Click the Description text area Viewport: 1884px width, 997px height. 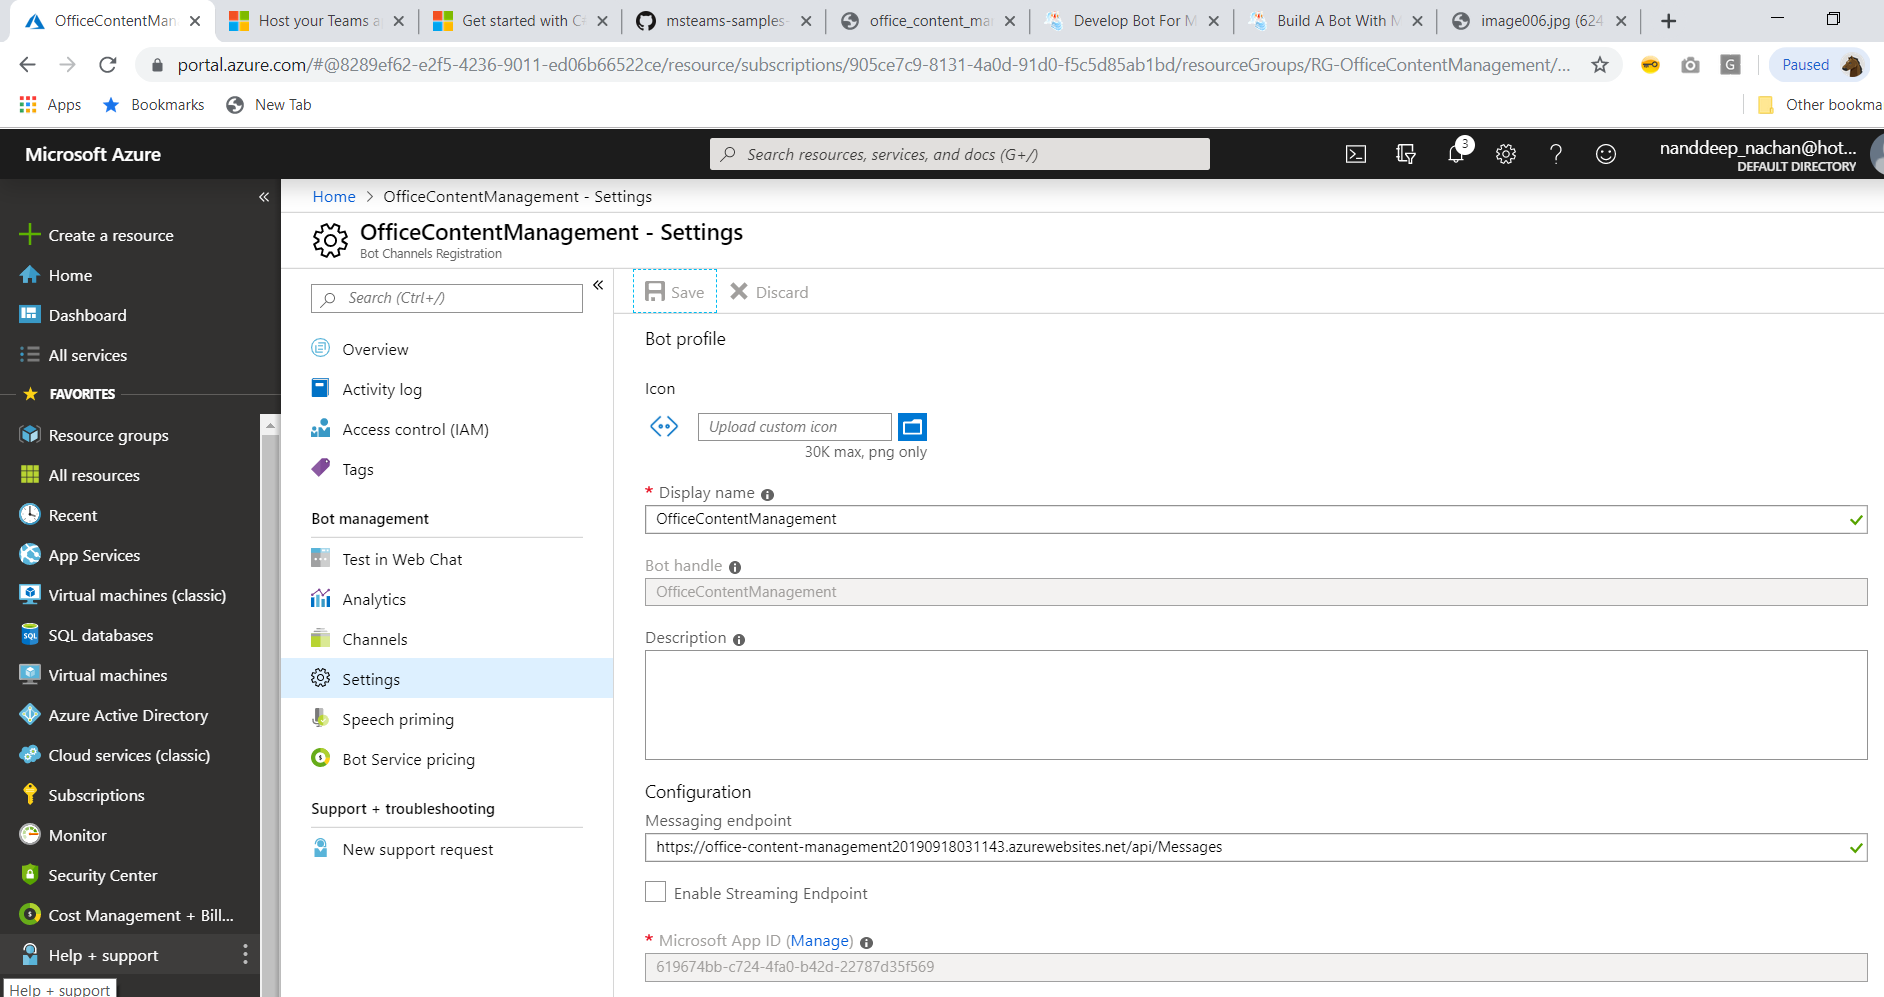point(1255,705)
